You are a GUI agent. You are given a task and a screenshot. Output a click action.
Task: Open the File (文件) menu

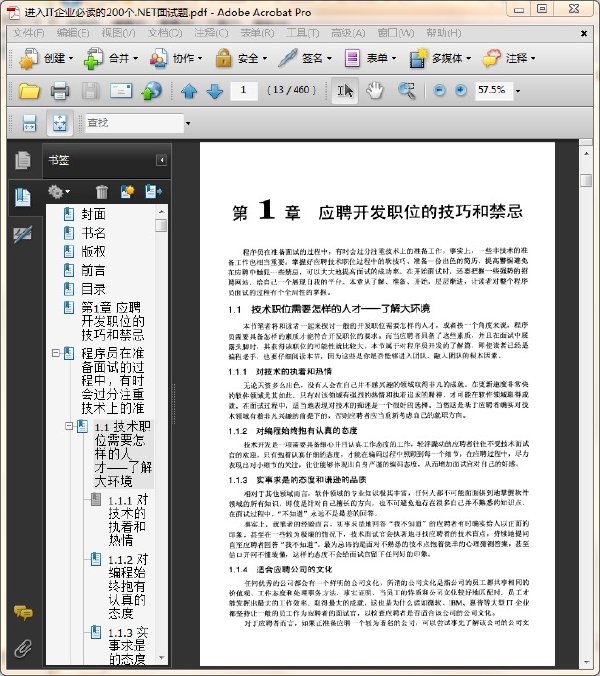point(28,33)
